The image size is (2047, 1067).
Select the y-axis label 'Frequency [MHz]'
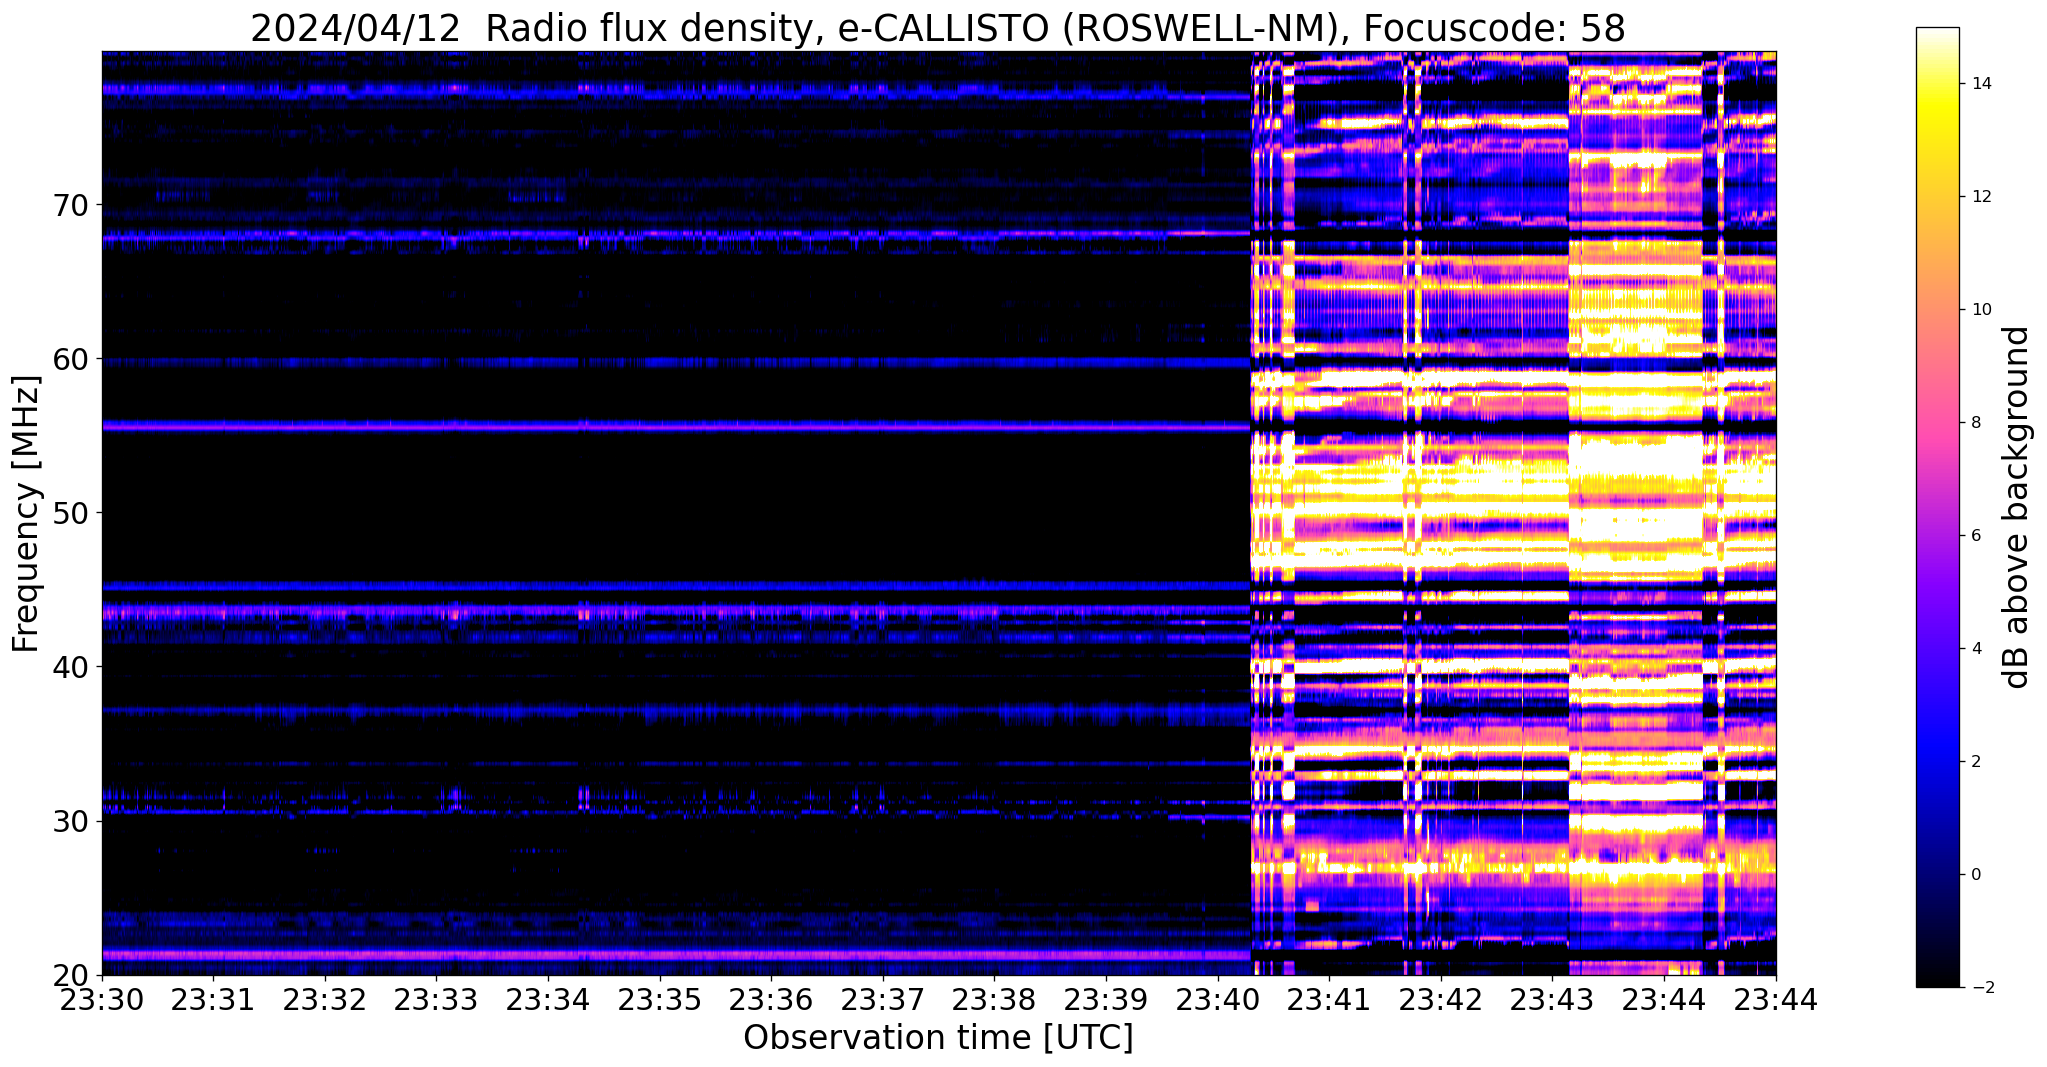tap(26, 513)
